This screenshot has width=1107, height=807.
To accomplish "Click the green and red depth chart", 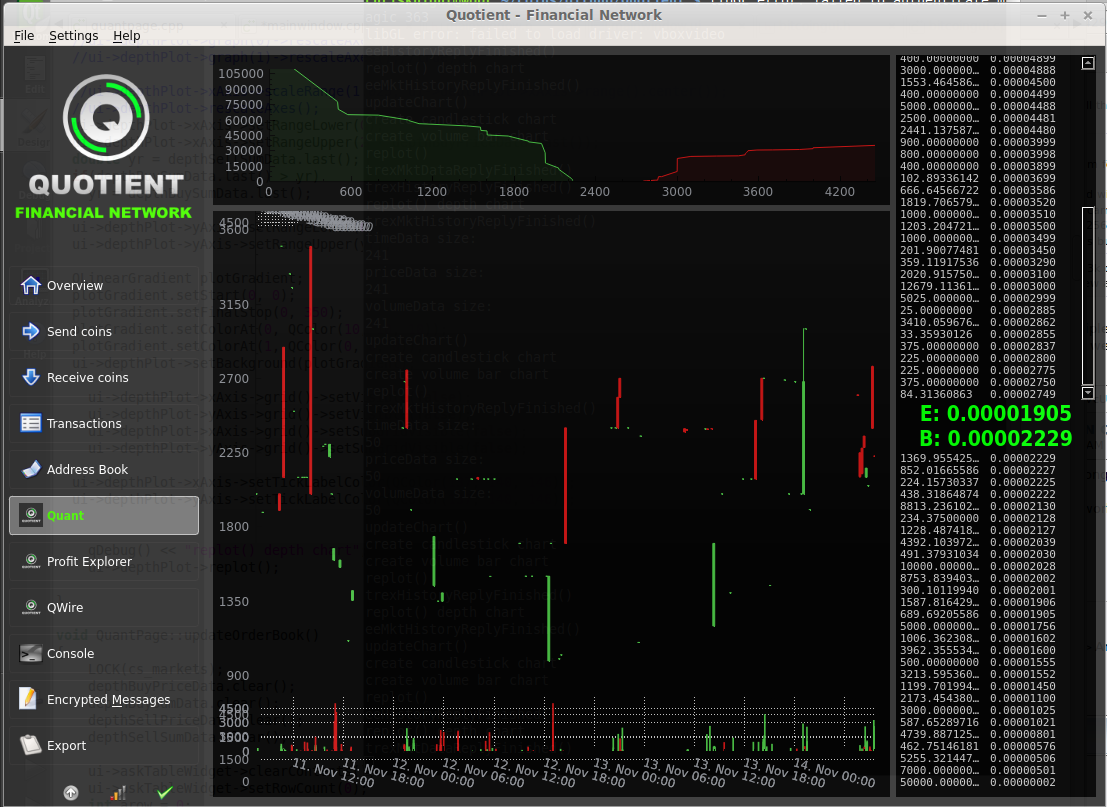I will (551, 131).
